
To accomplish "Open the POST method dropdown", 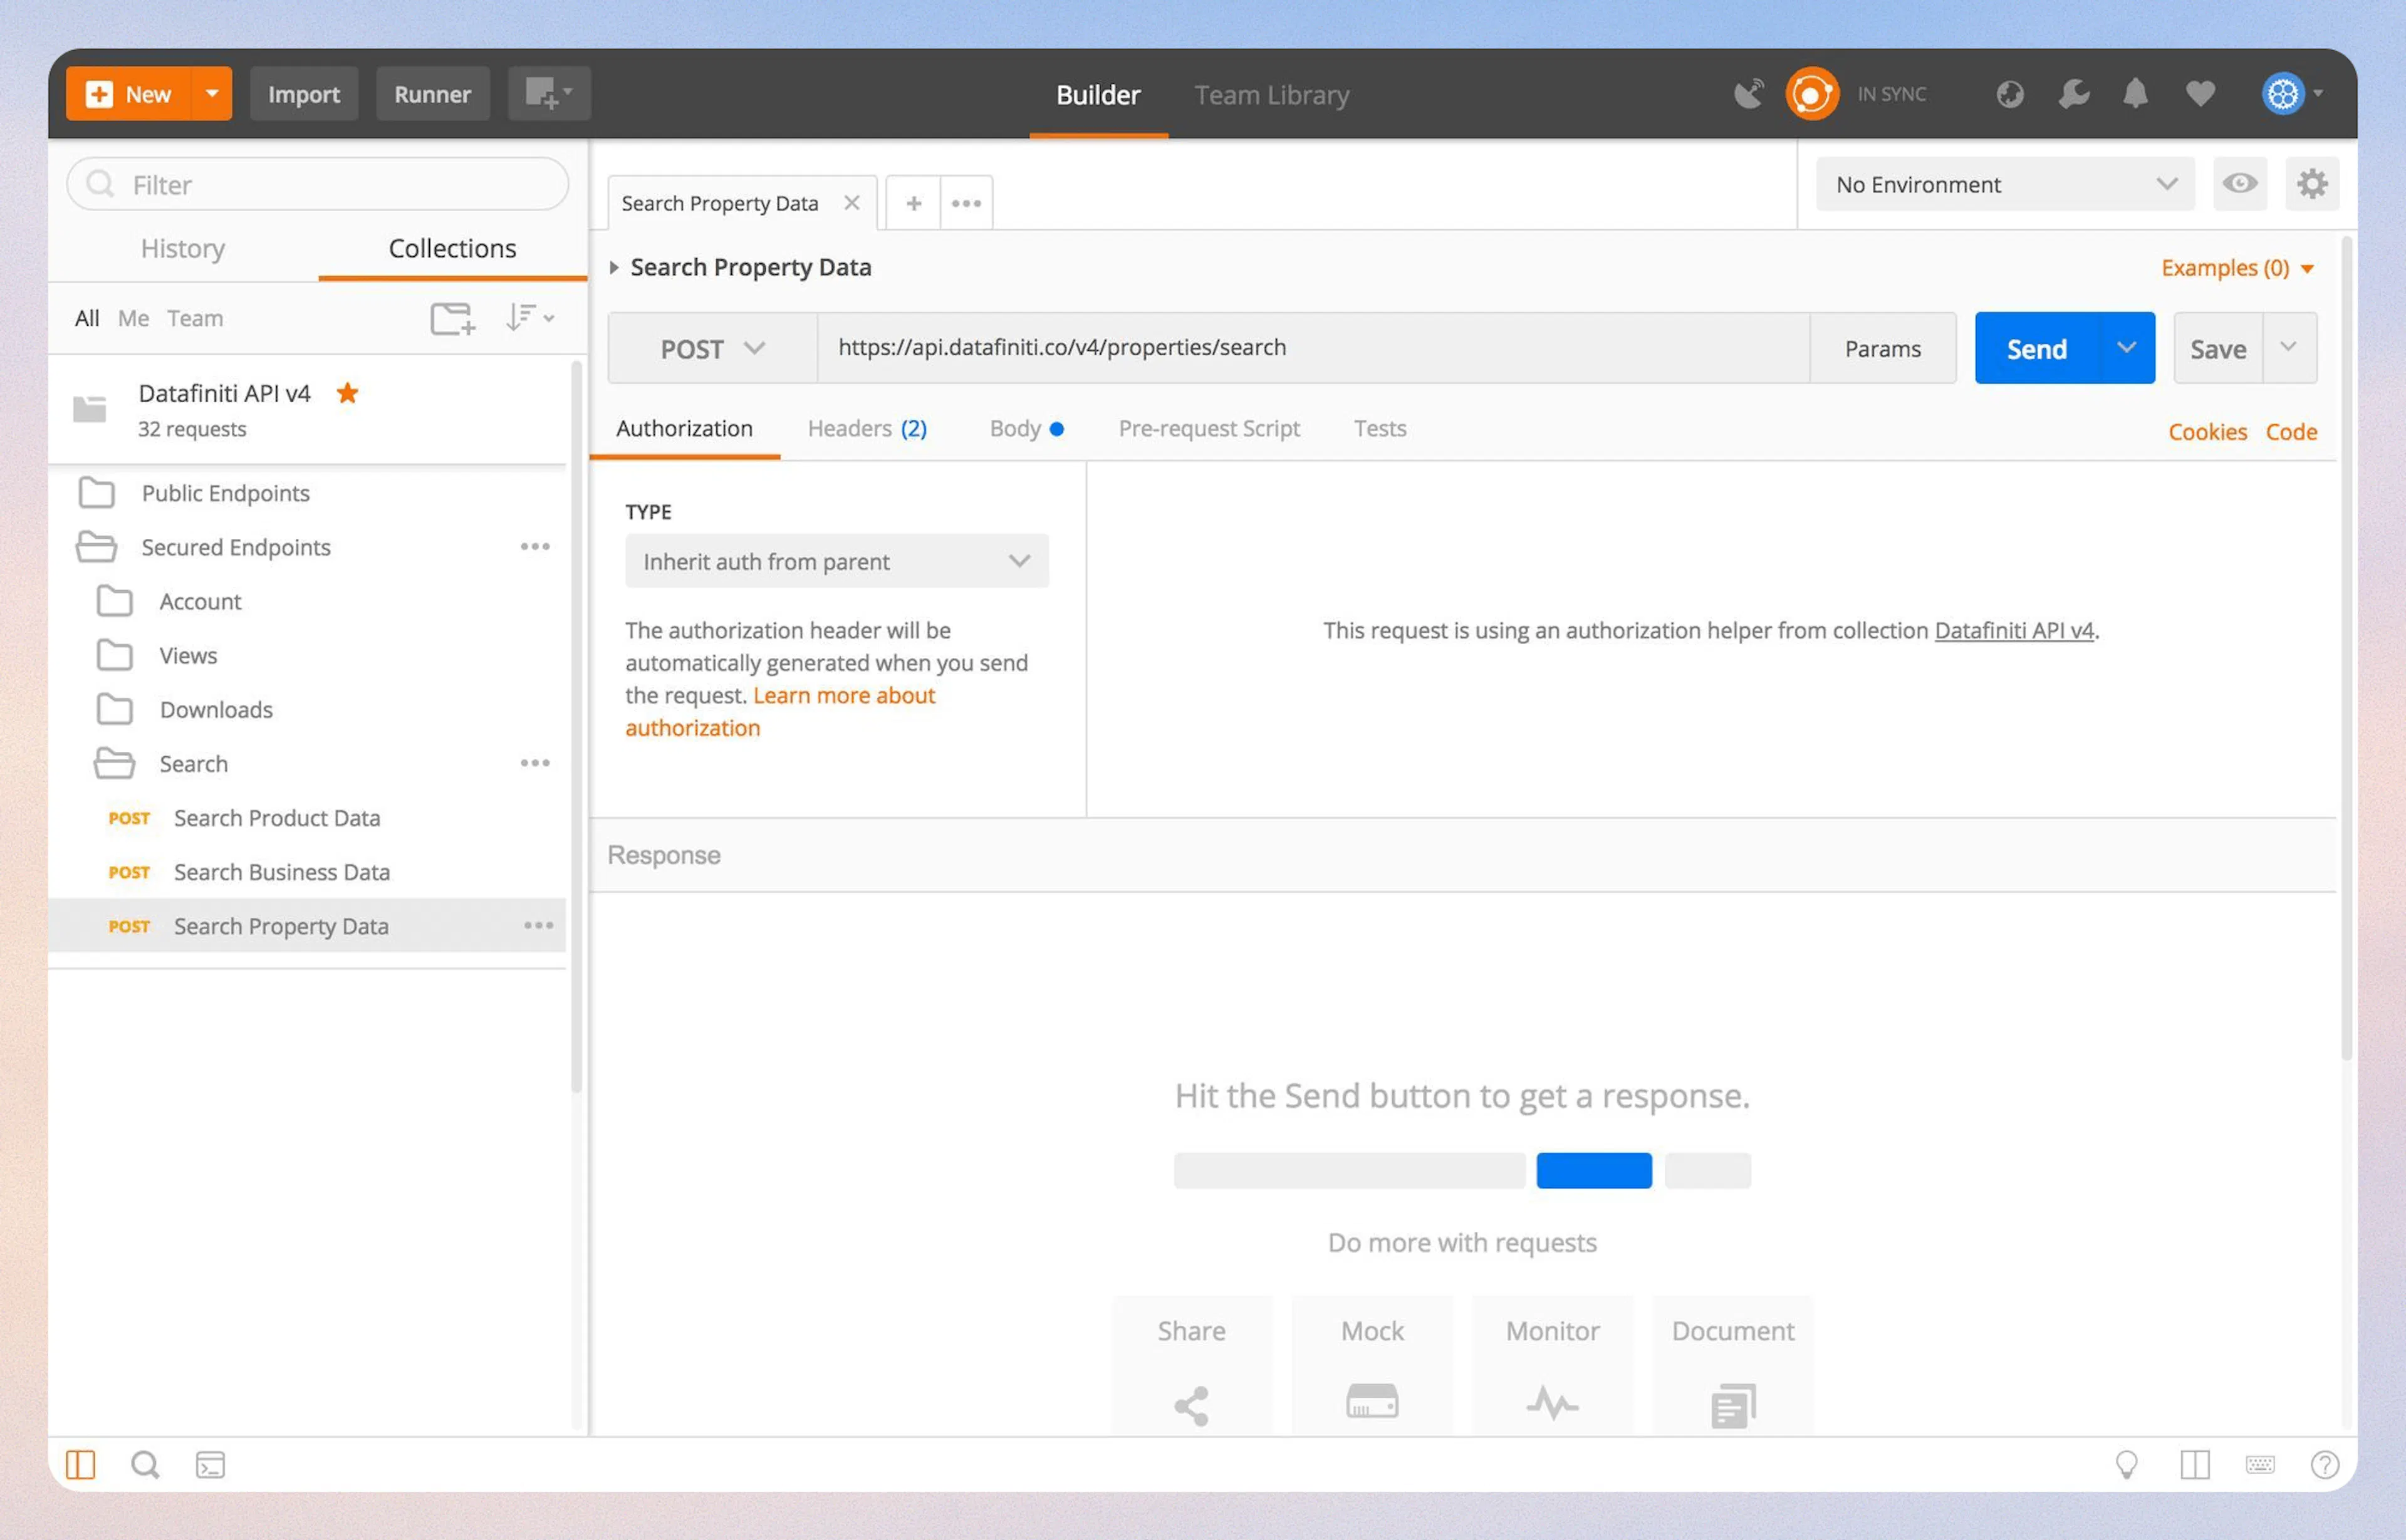I will click(711, 348).
